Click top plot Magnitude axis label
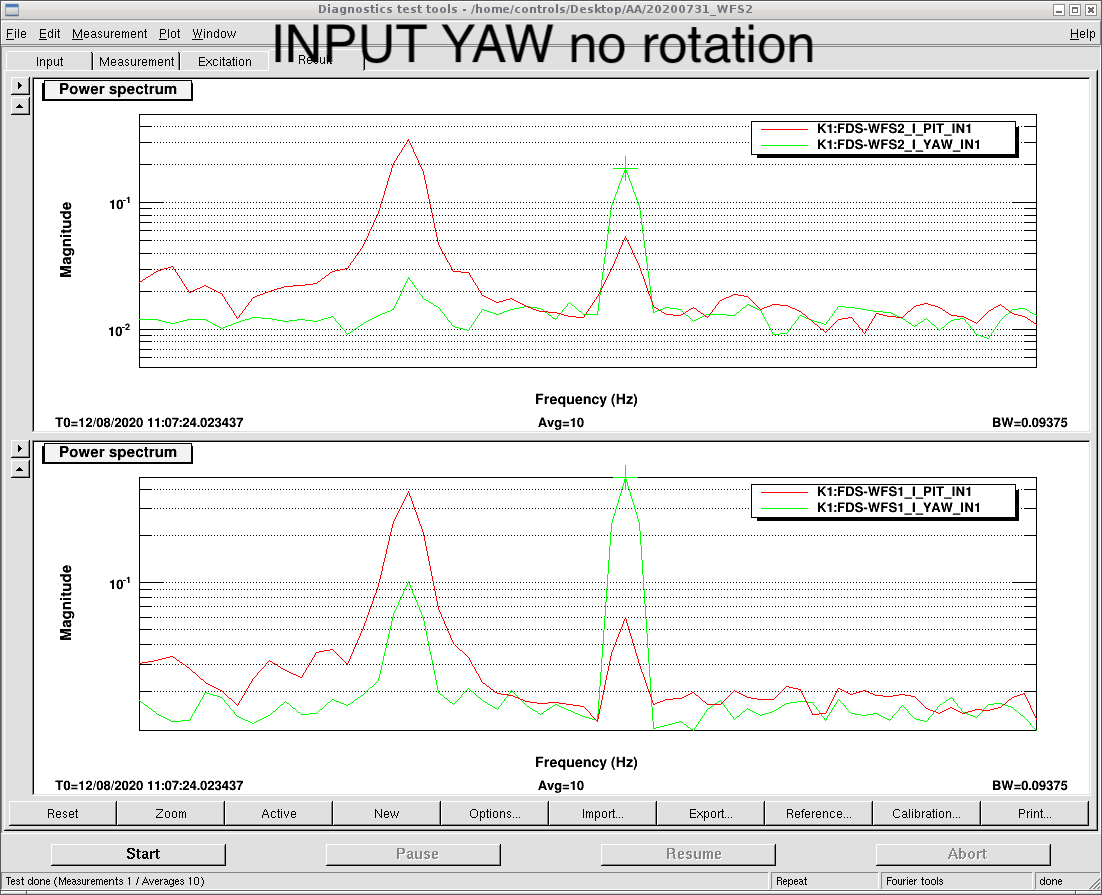 pos(66,240)
